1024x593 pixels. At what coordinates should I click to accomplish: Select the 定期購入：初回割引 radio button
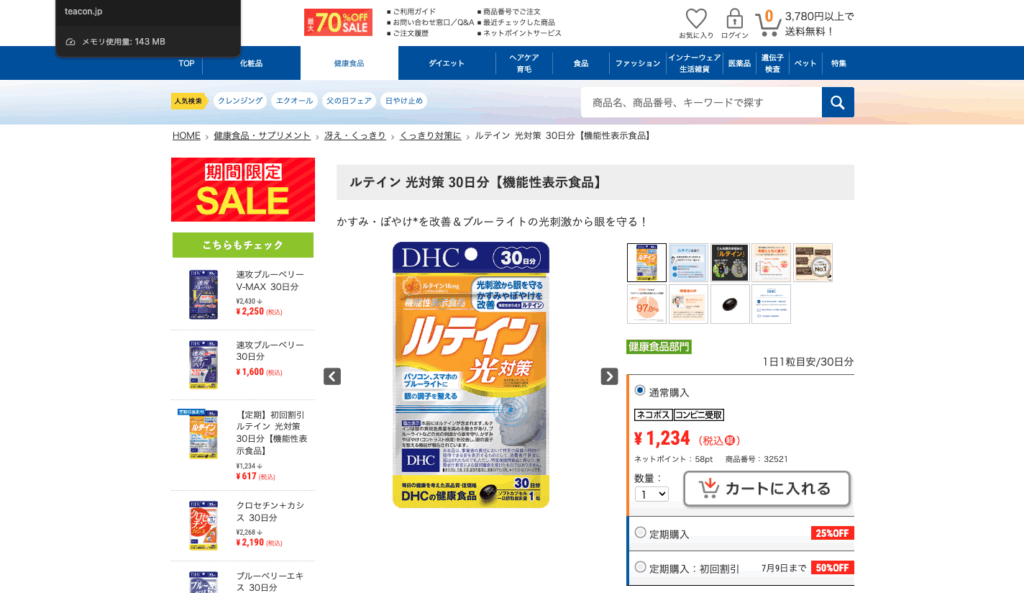[x=640, y=567]
